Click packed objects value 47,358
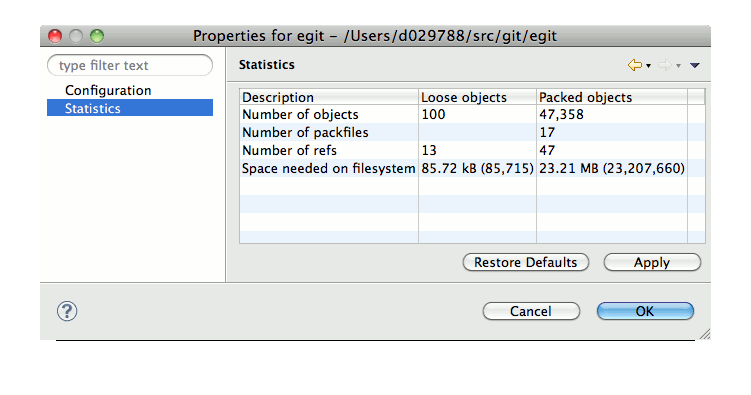The height and width of the screenshot is (395, 751). point(561,114)
